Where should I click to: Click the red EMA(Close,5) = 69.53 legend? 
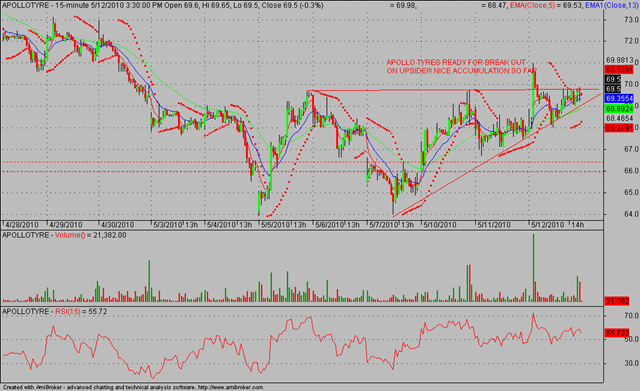547,5
